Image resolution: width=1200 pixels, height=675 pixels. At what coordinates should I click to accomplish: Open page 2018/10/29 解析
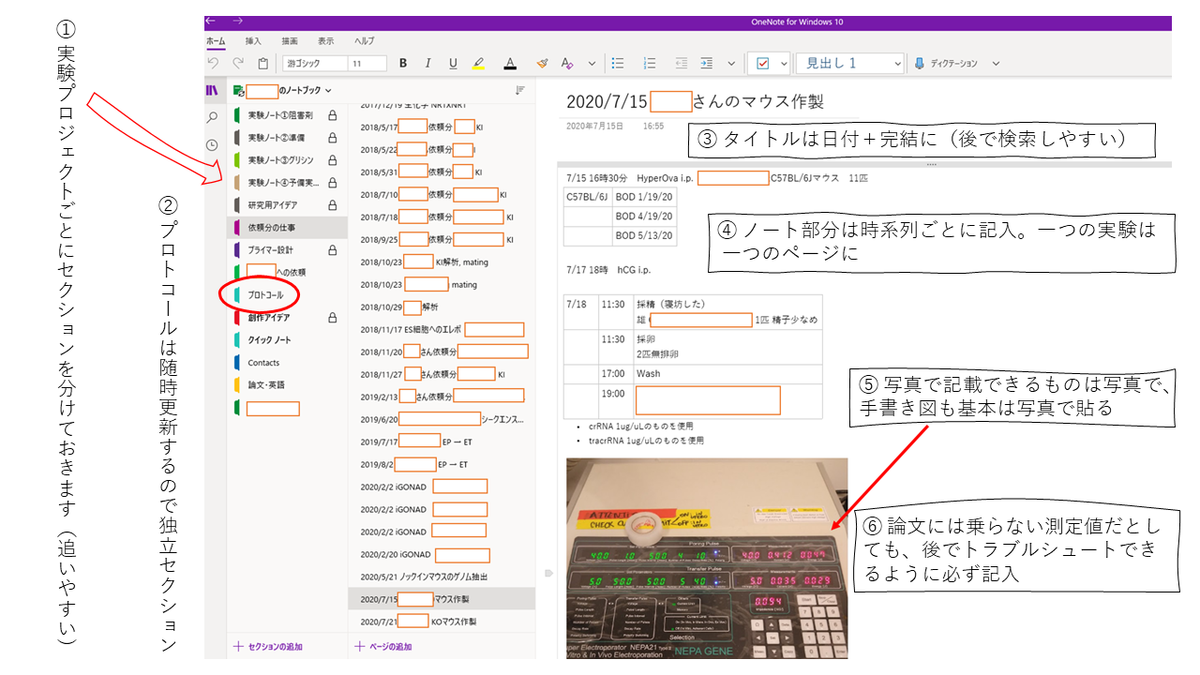coord(440,307)
